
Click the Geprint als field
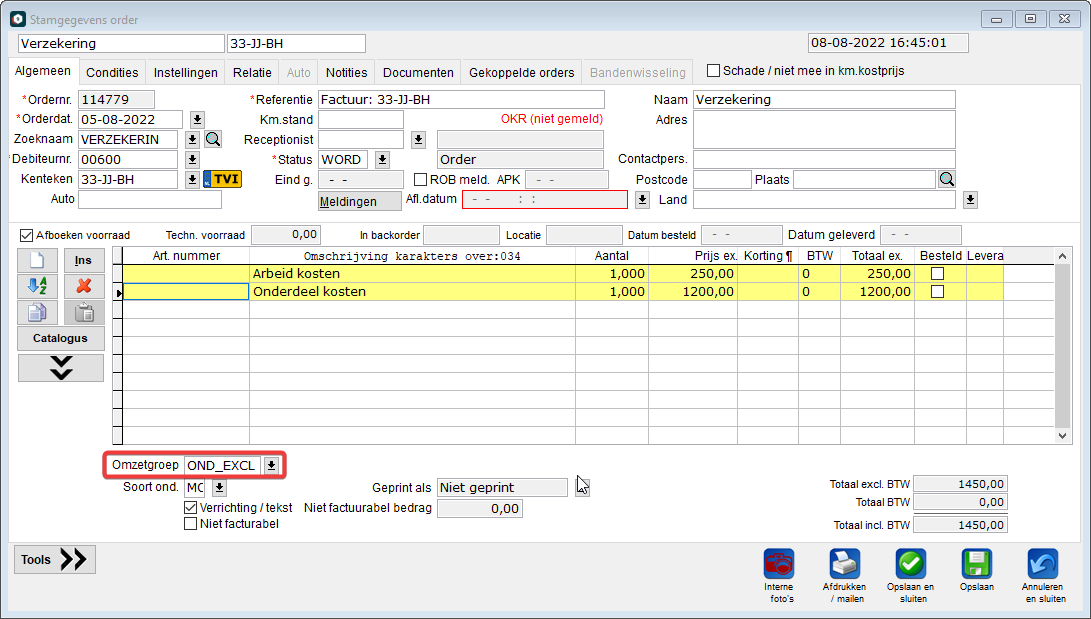(502, 488)
